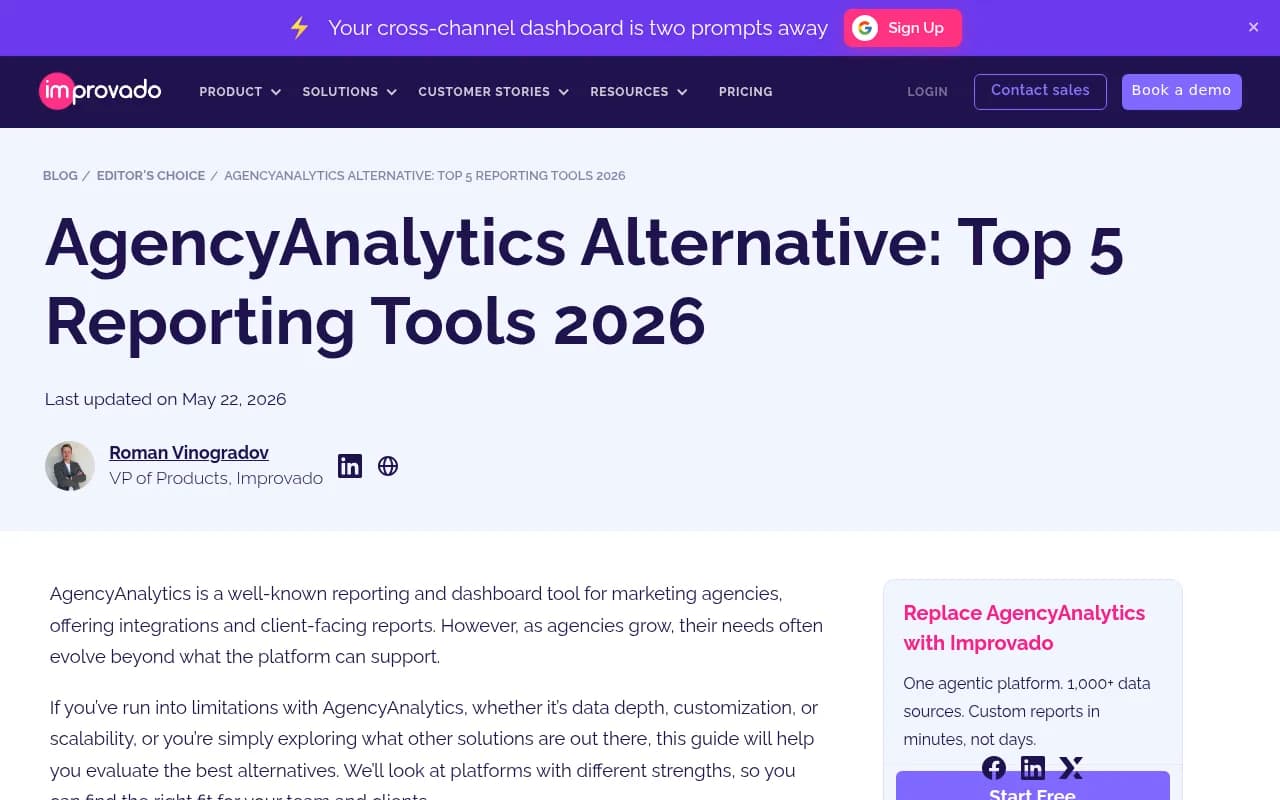This screenshot has width=1280, height=800.
Task: Click the lightning bolt icon in banner
Action: pos(299,28)
